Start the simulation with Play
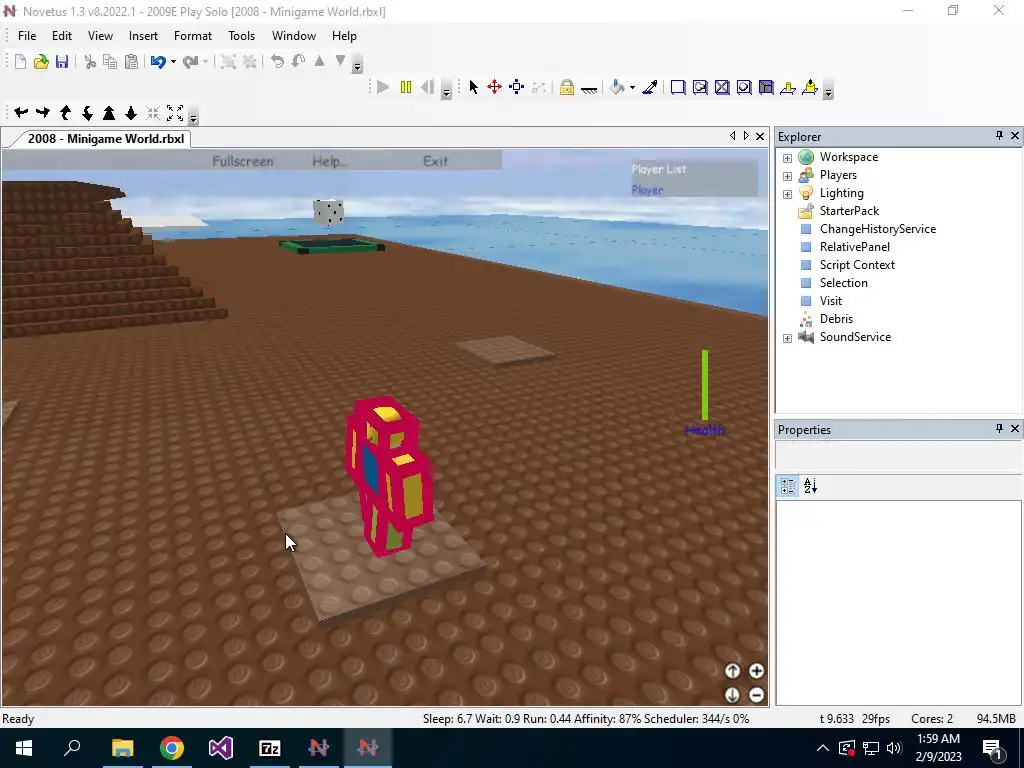Screen dimensions: 1024x768 [x=383, y=87]
